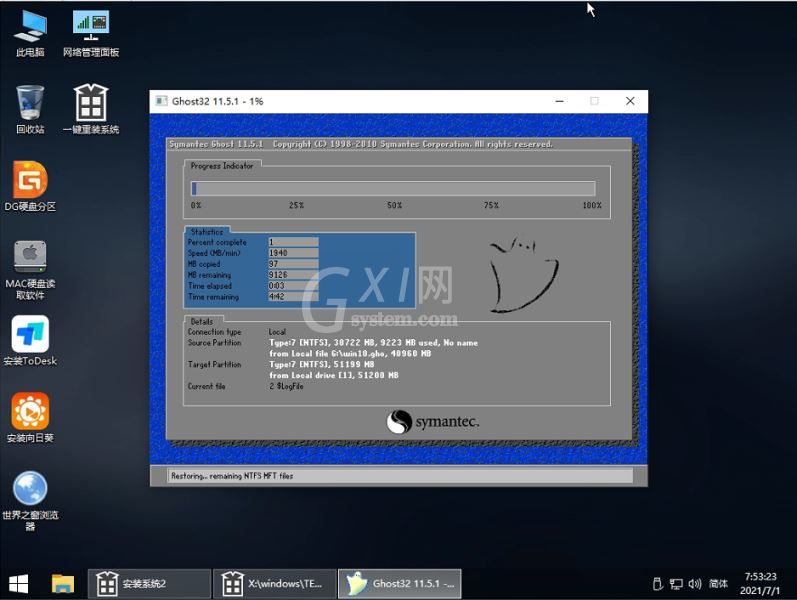This screenshot has height=600, width=797.
Task: Click the Current file entry $LogFile
Action: click(286, 386)
